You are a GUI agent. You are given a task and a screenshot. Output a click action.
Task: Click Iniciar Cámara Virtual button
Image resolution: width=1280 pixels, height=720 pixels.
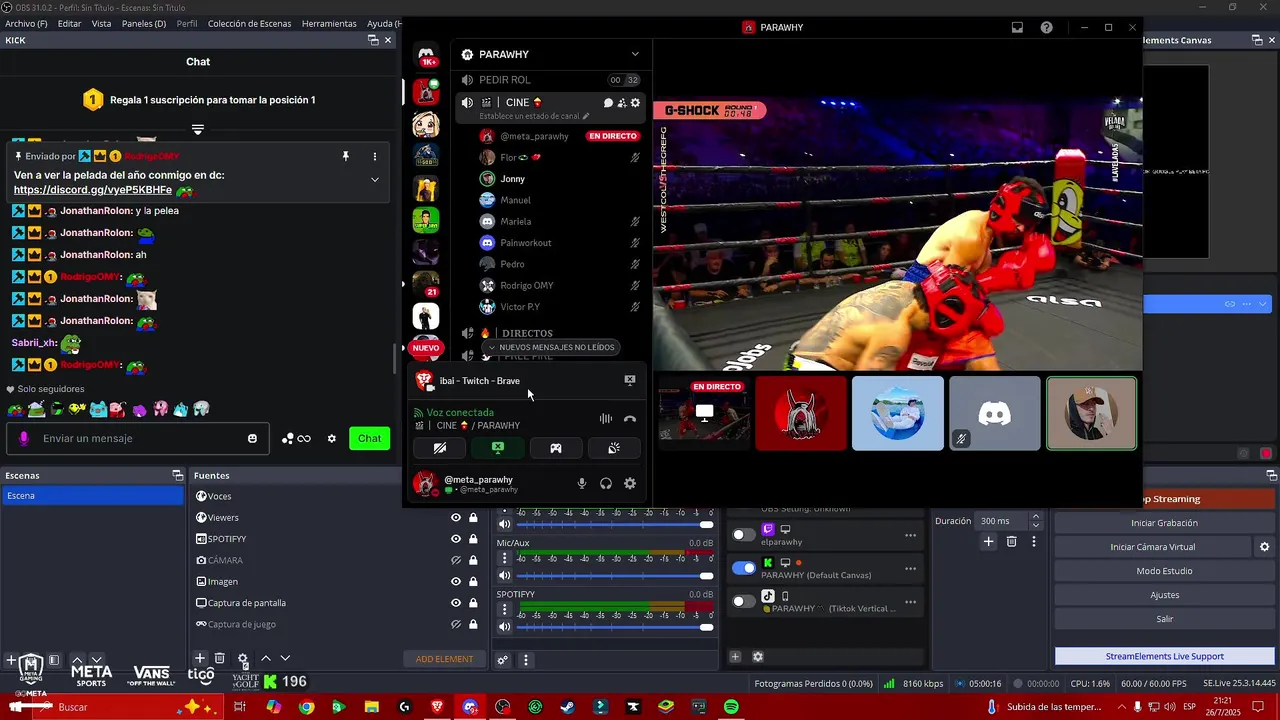(1152, 547)
